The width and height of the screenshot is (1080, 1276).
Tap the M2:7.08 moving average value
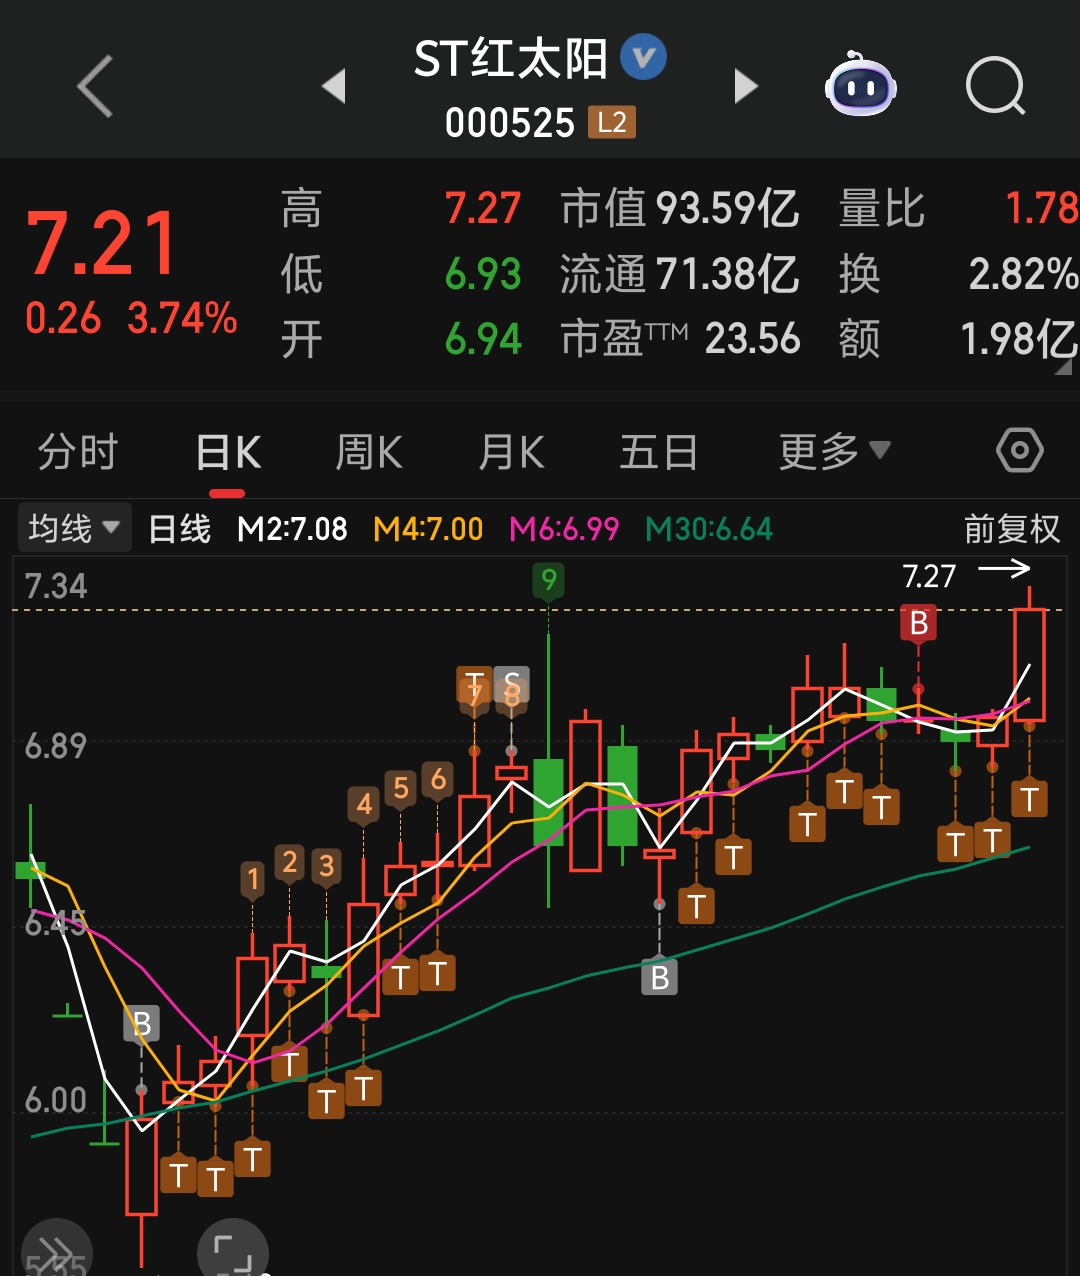click(292, 528)
